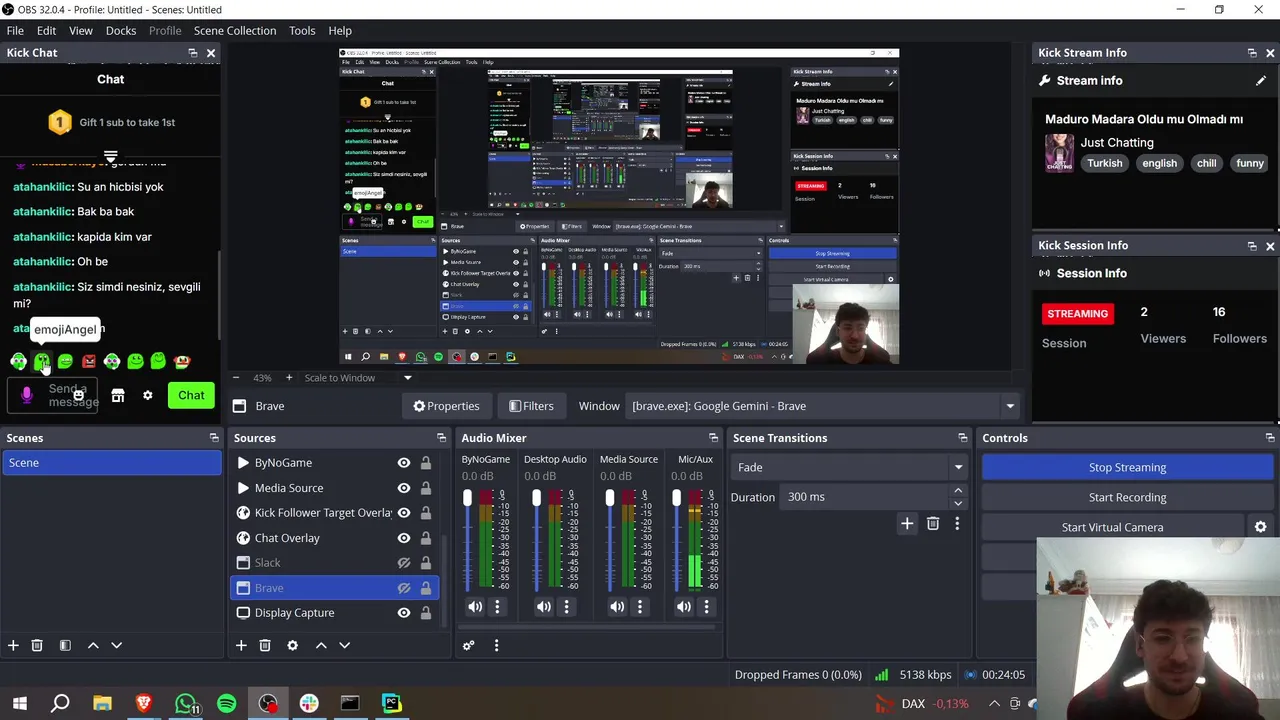
Task: Click Start Virtual Camera button
Action: coord(1112,527)
